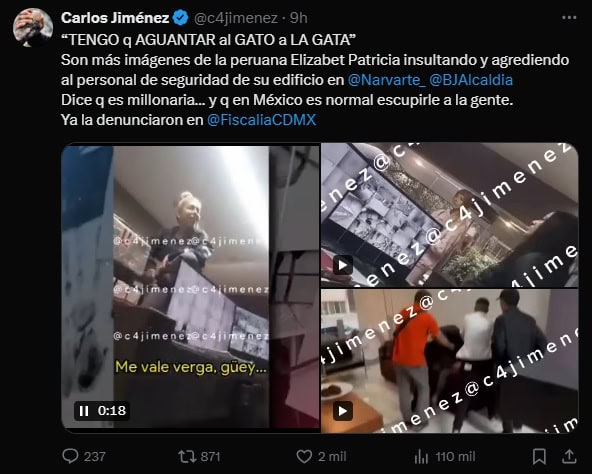Play the bottom-right lobby video

click(342, 411)
